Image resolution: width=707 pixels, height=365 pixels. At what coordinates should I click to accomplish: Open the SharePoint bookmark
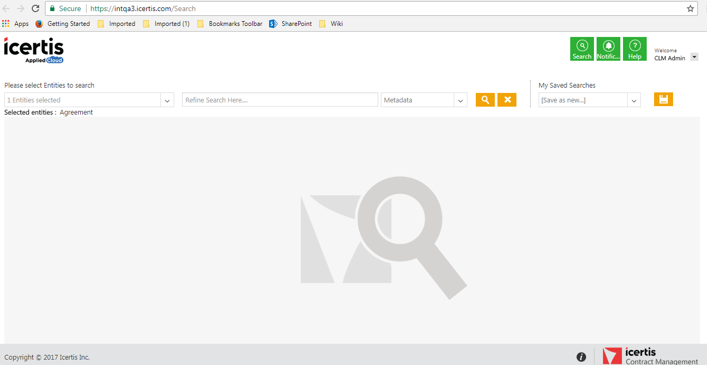point(290,24)
